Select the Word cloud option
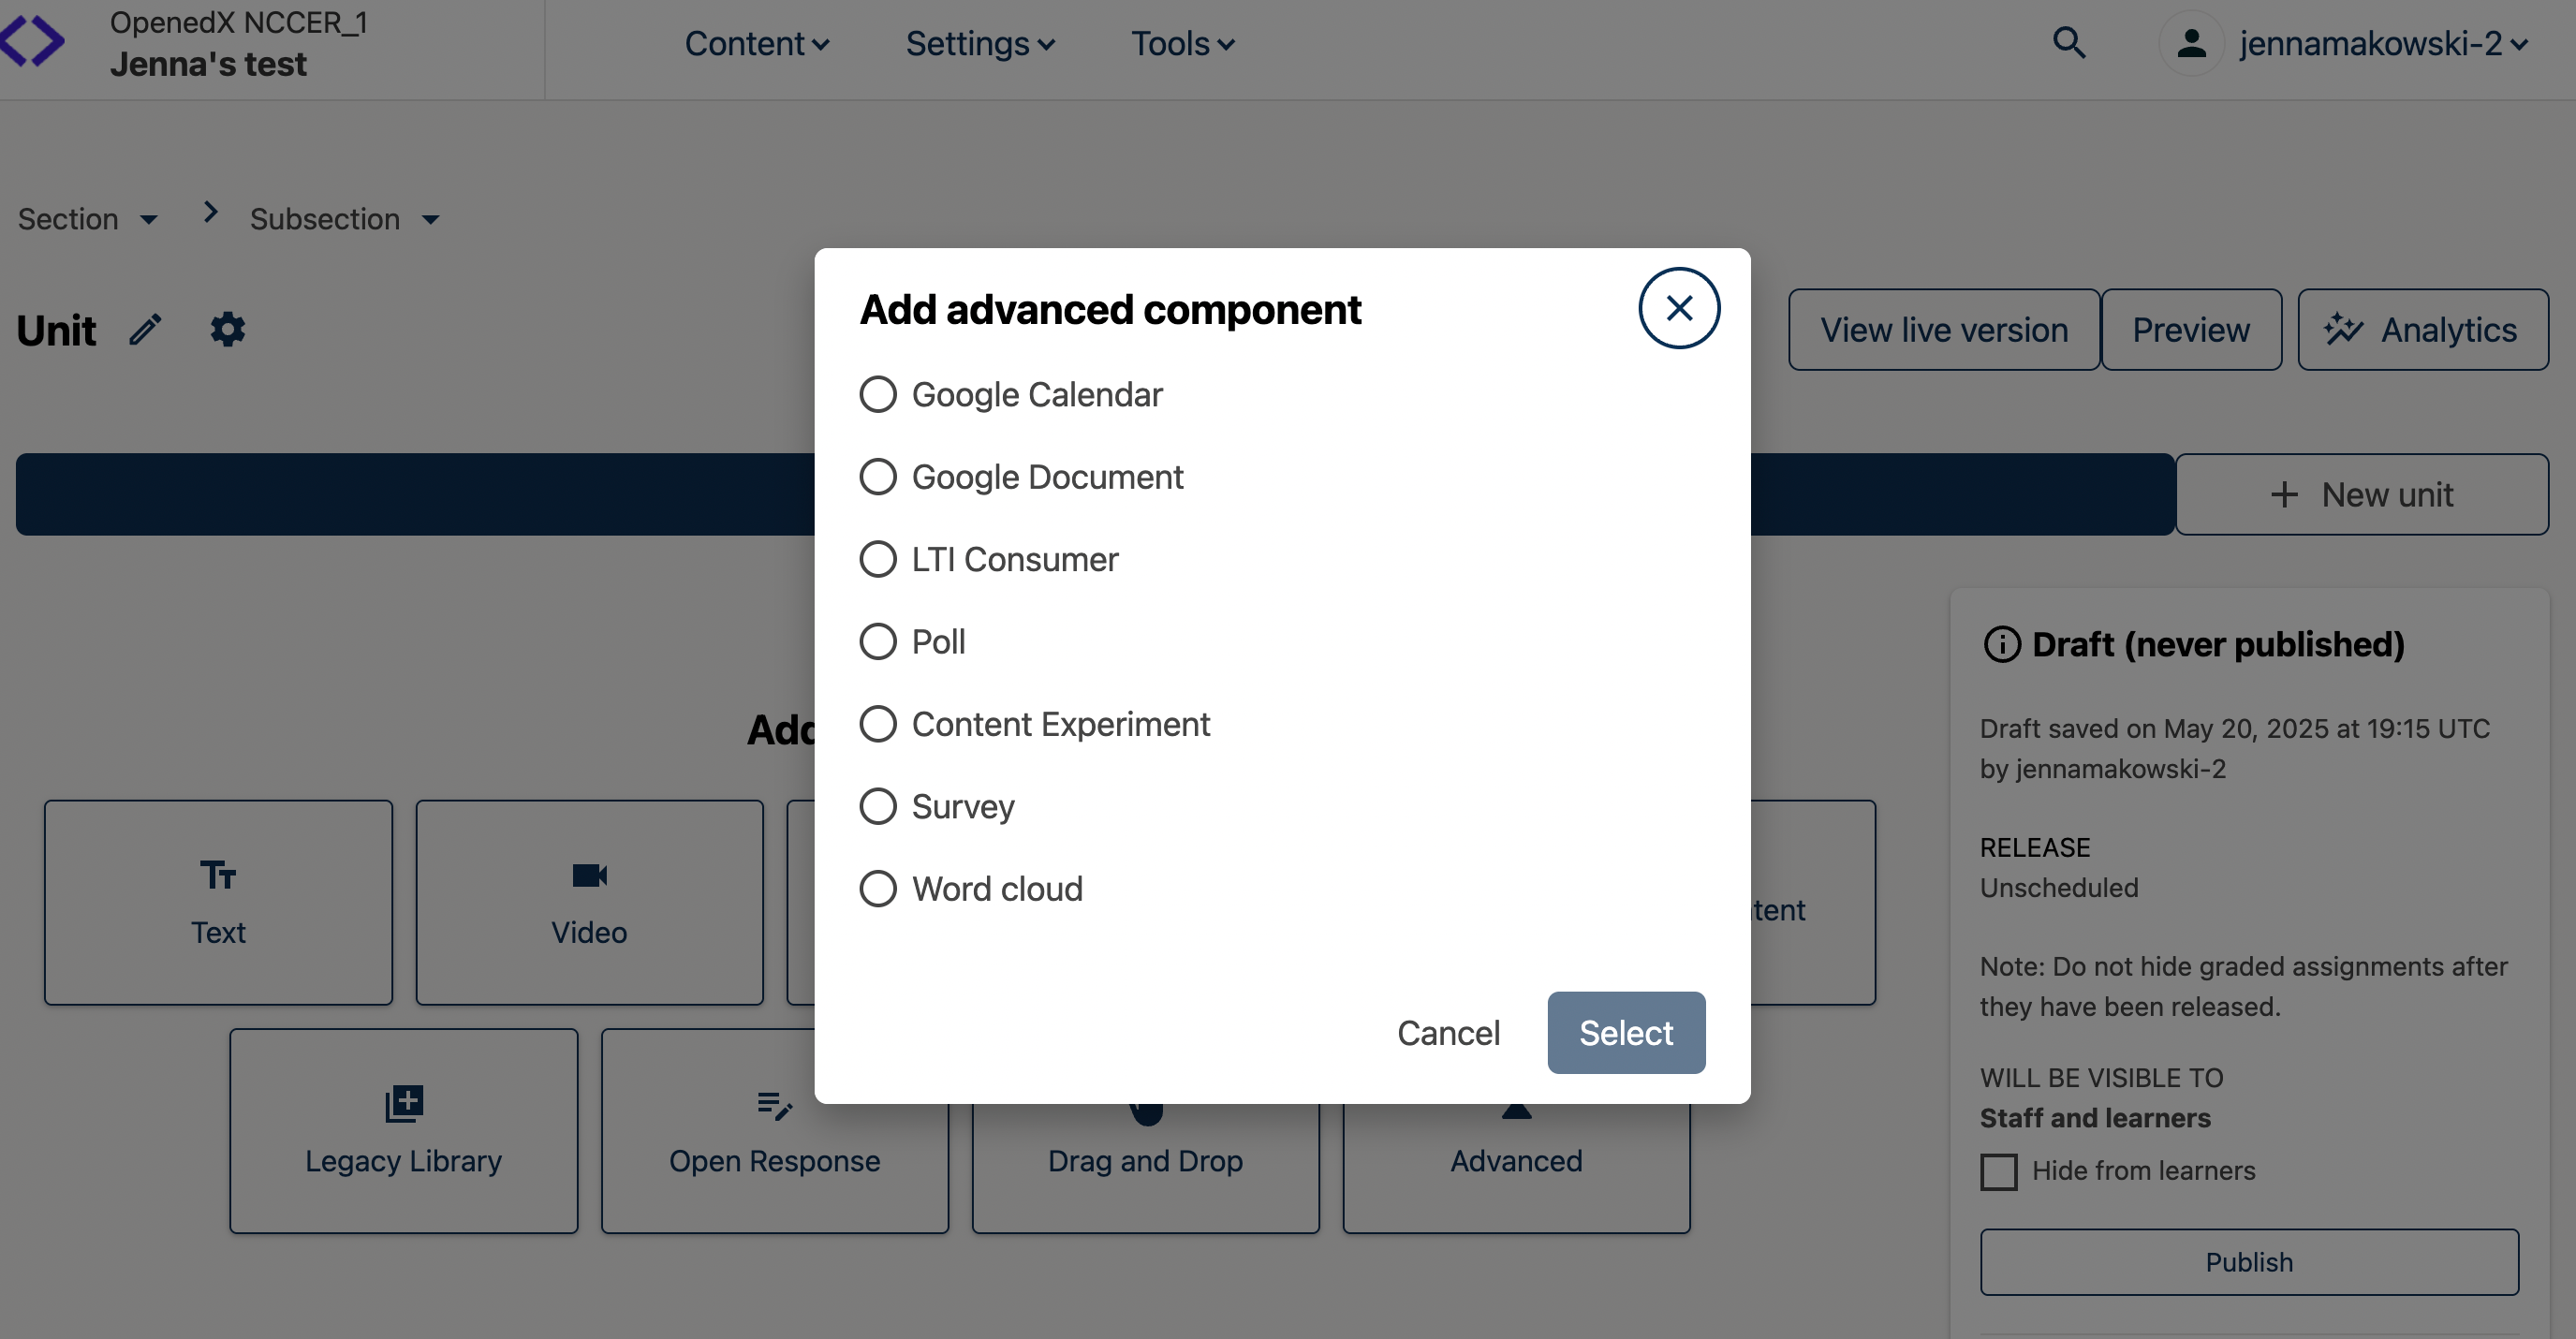 877,888
